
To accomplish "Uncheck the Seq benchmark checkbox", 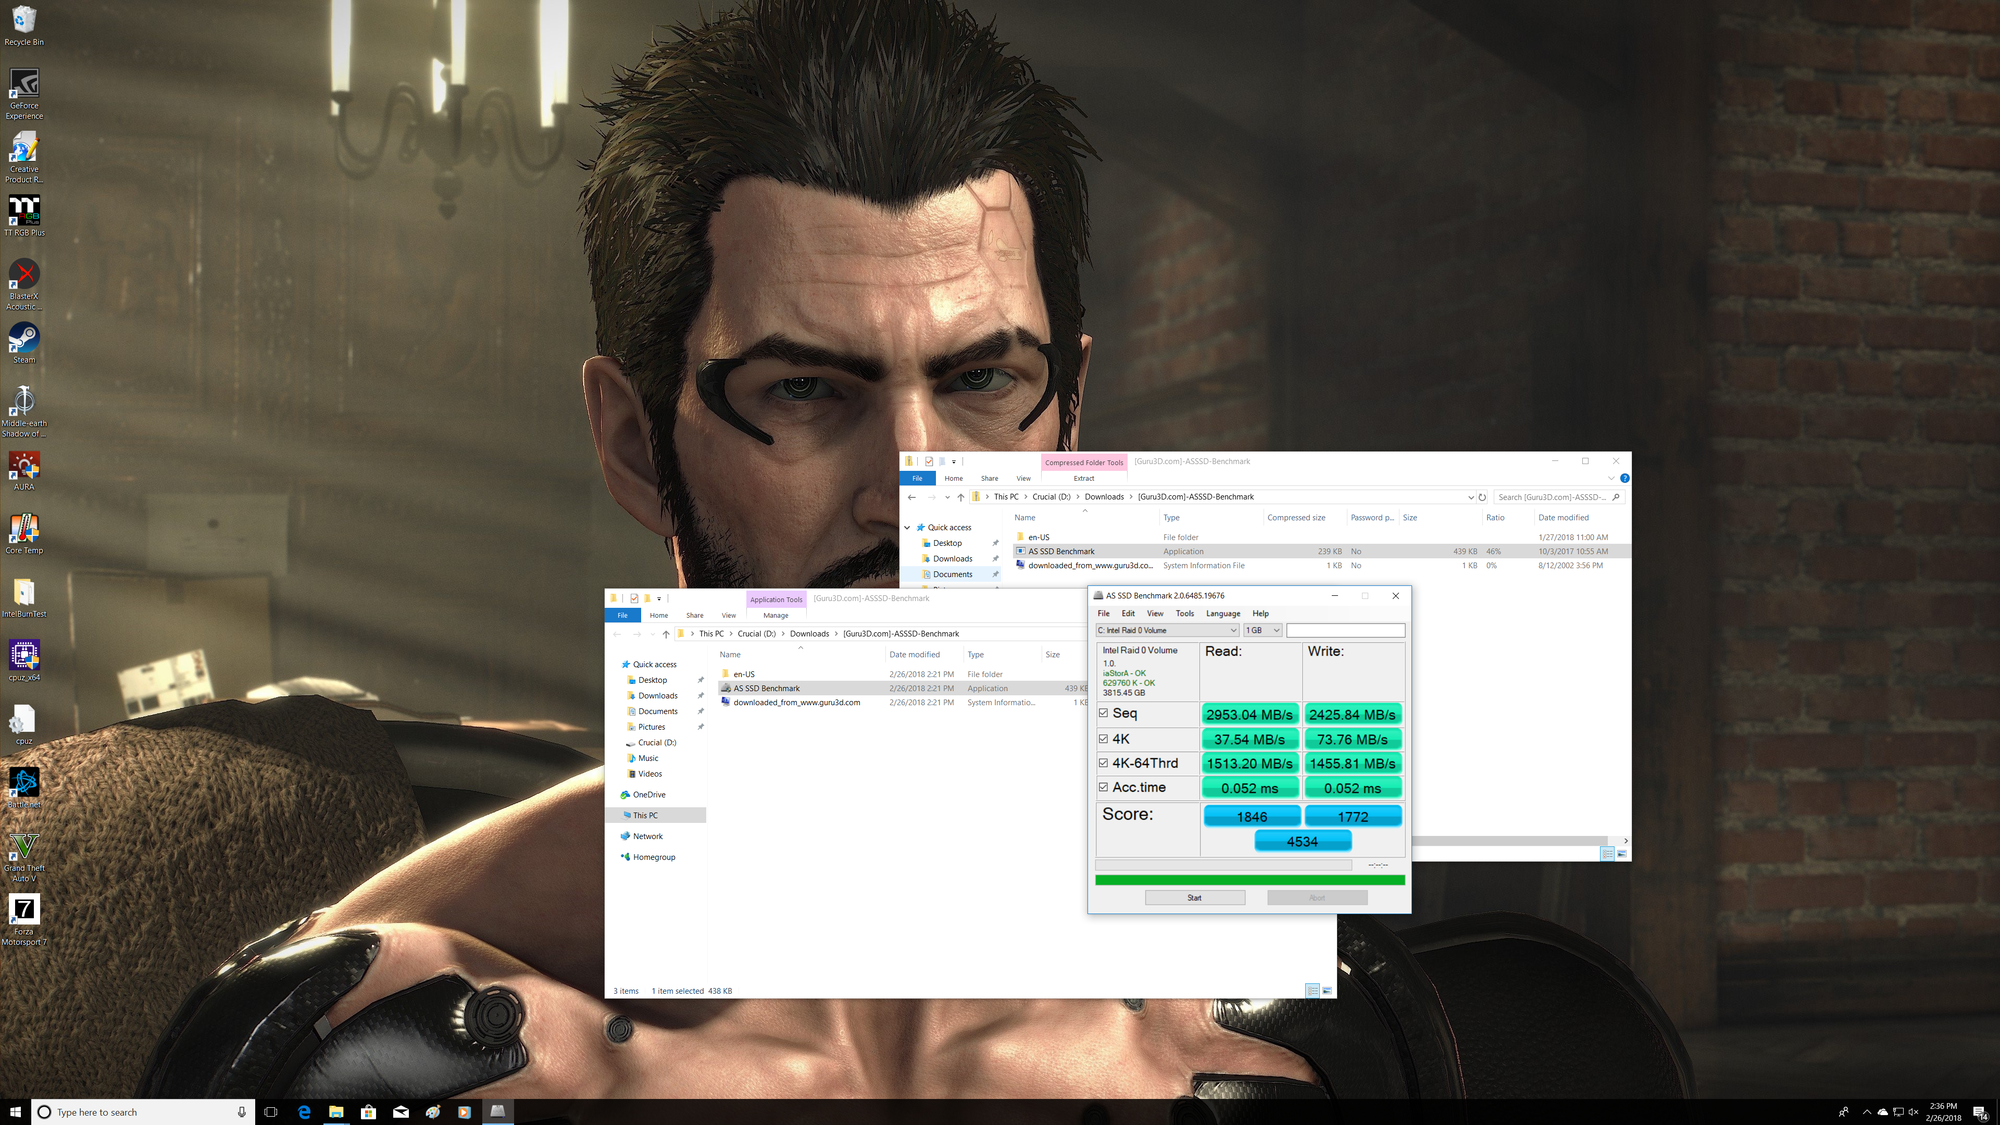I will coord(1104,713).
